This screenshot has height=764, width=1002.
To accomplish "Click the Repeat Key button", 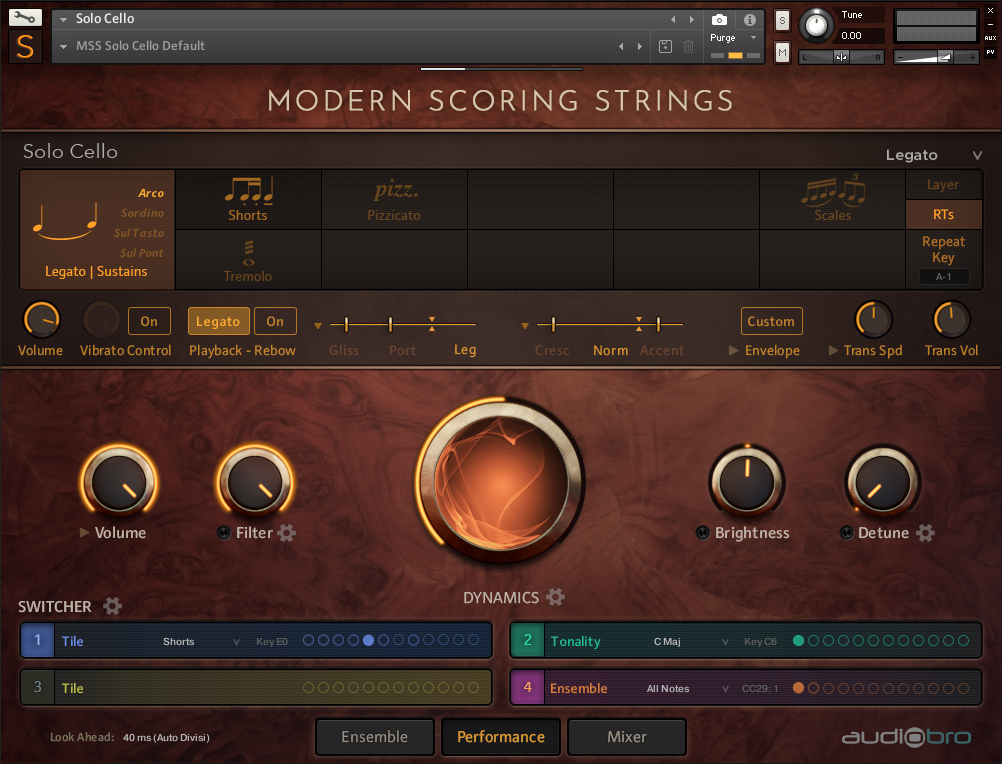I will [943, 249].
